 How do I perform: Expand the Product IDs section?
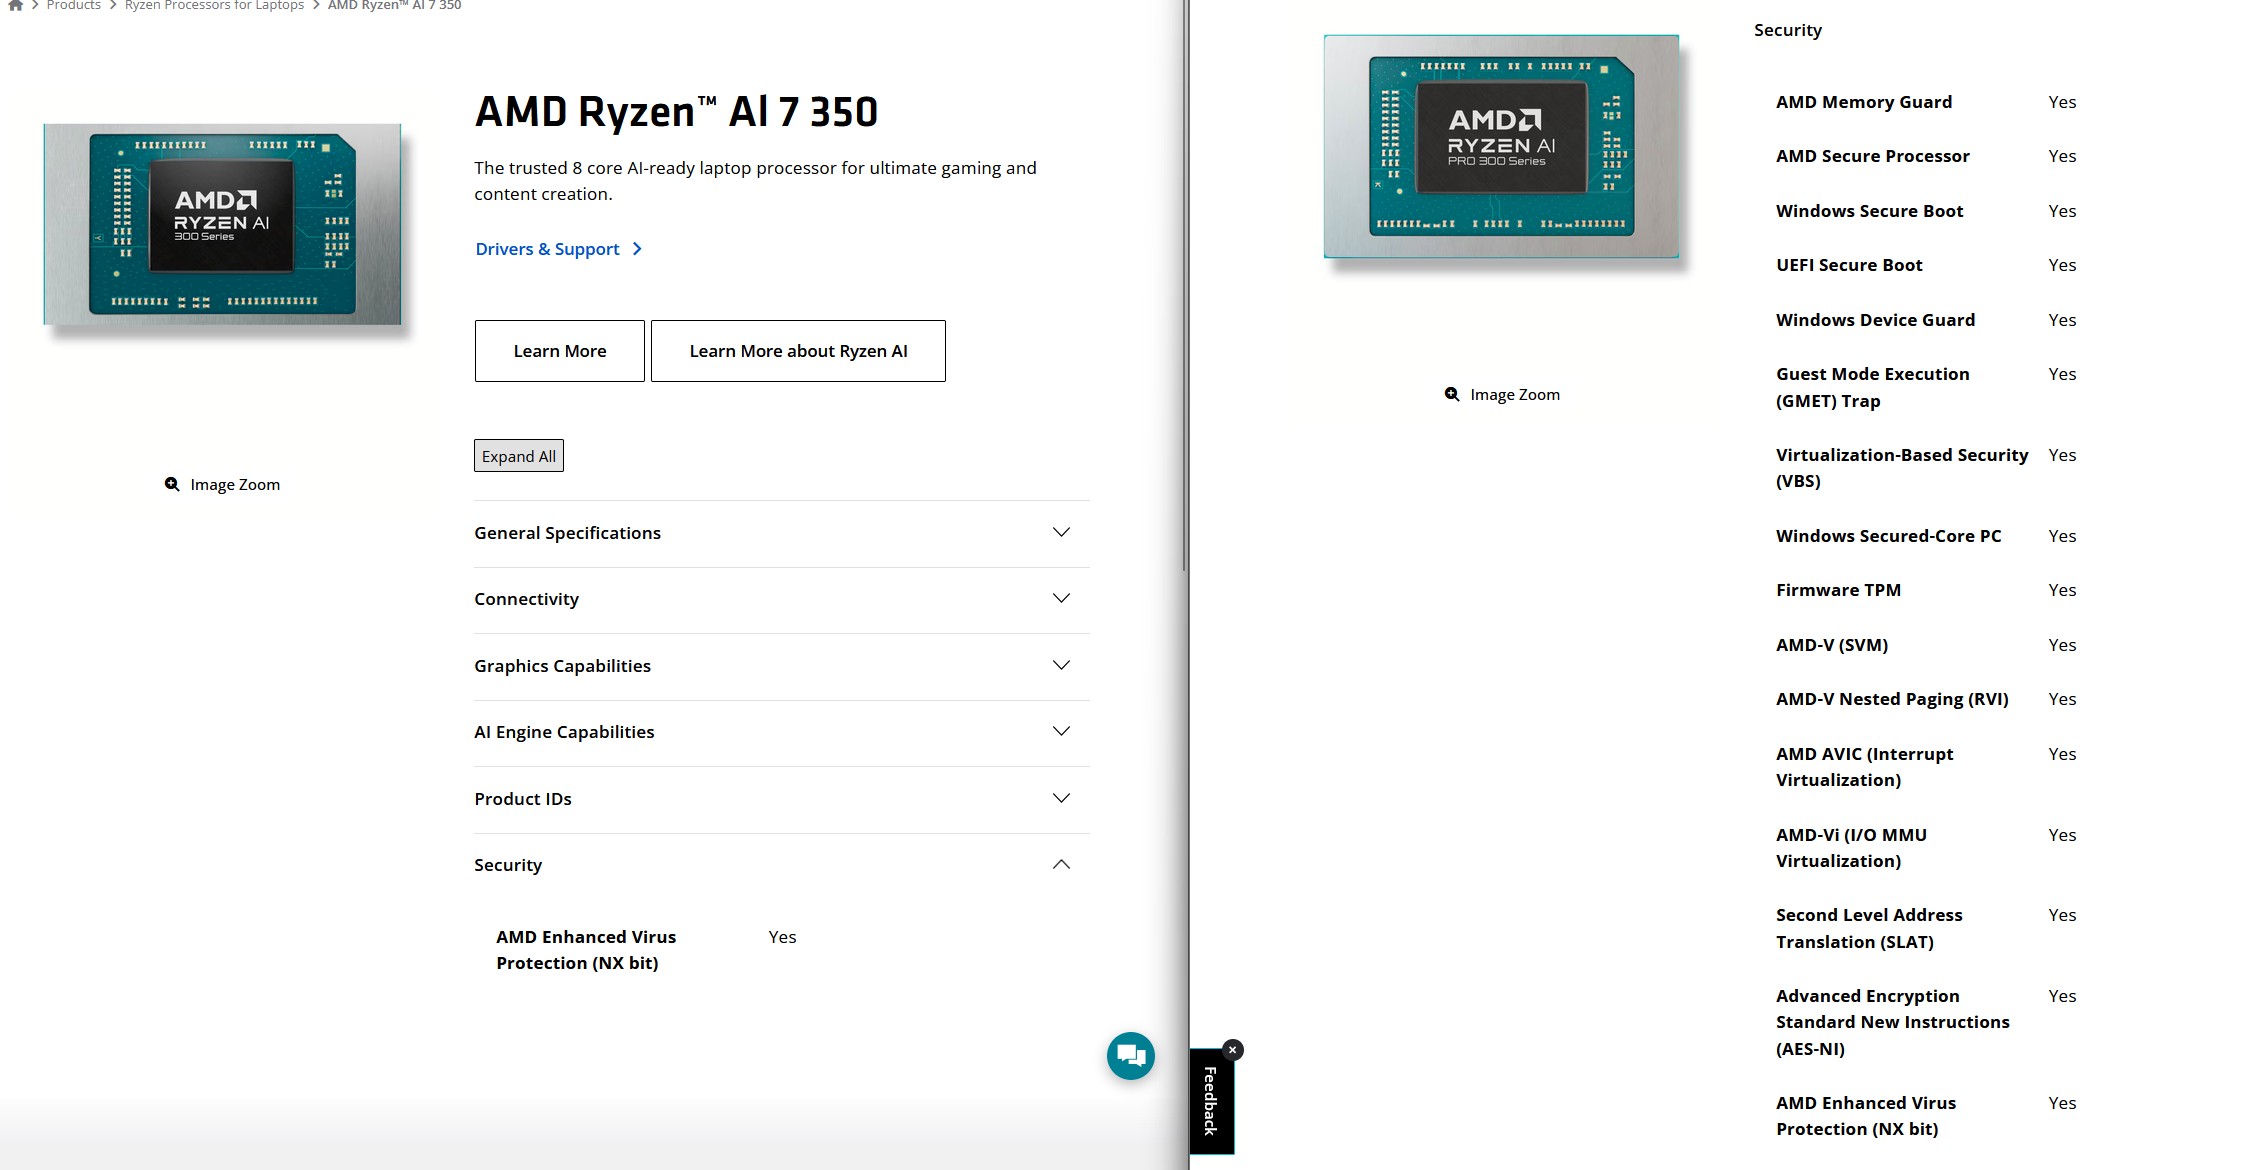(x=782, y=799)
